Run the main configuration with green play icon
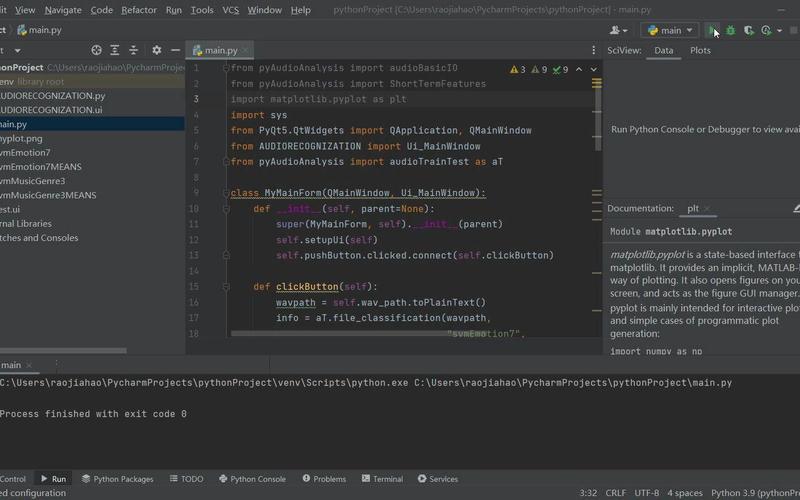The height and width of the screenshot is (500, 800). (x=712, y=31)
